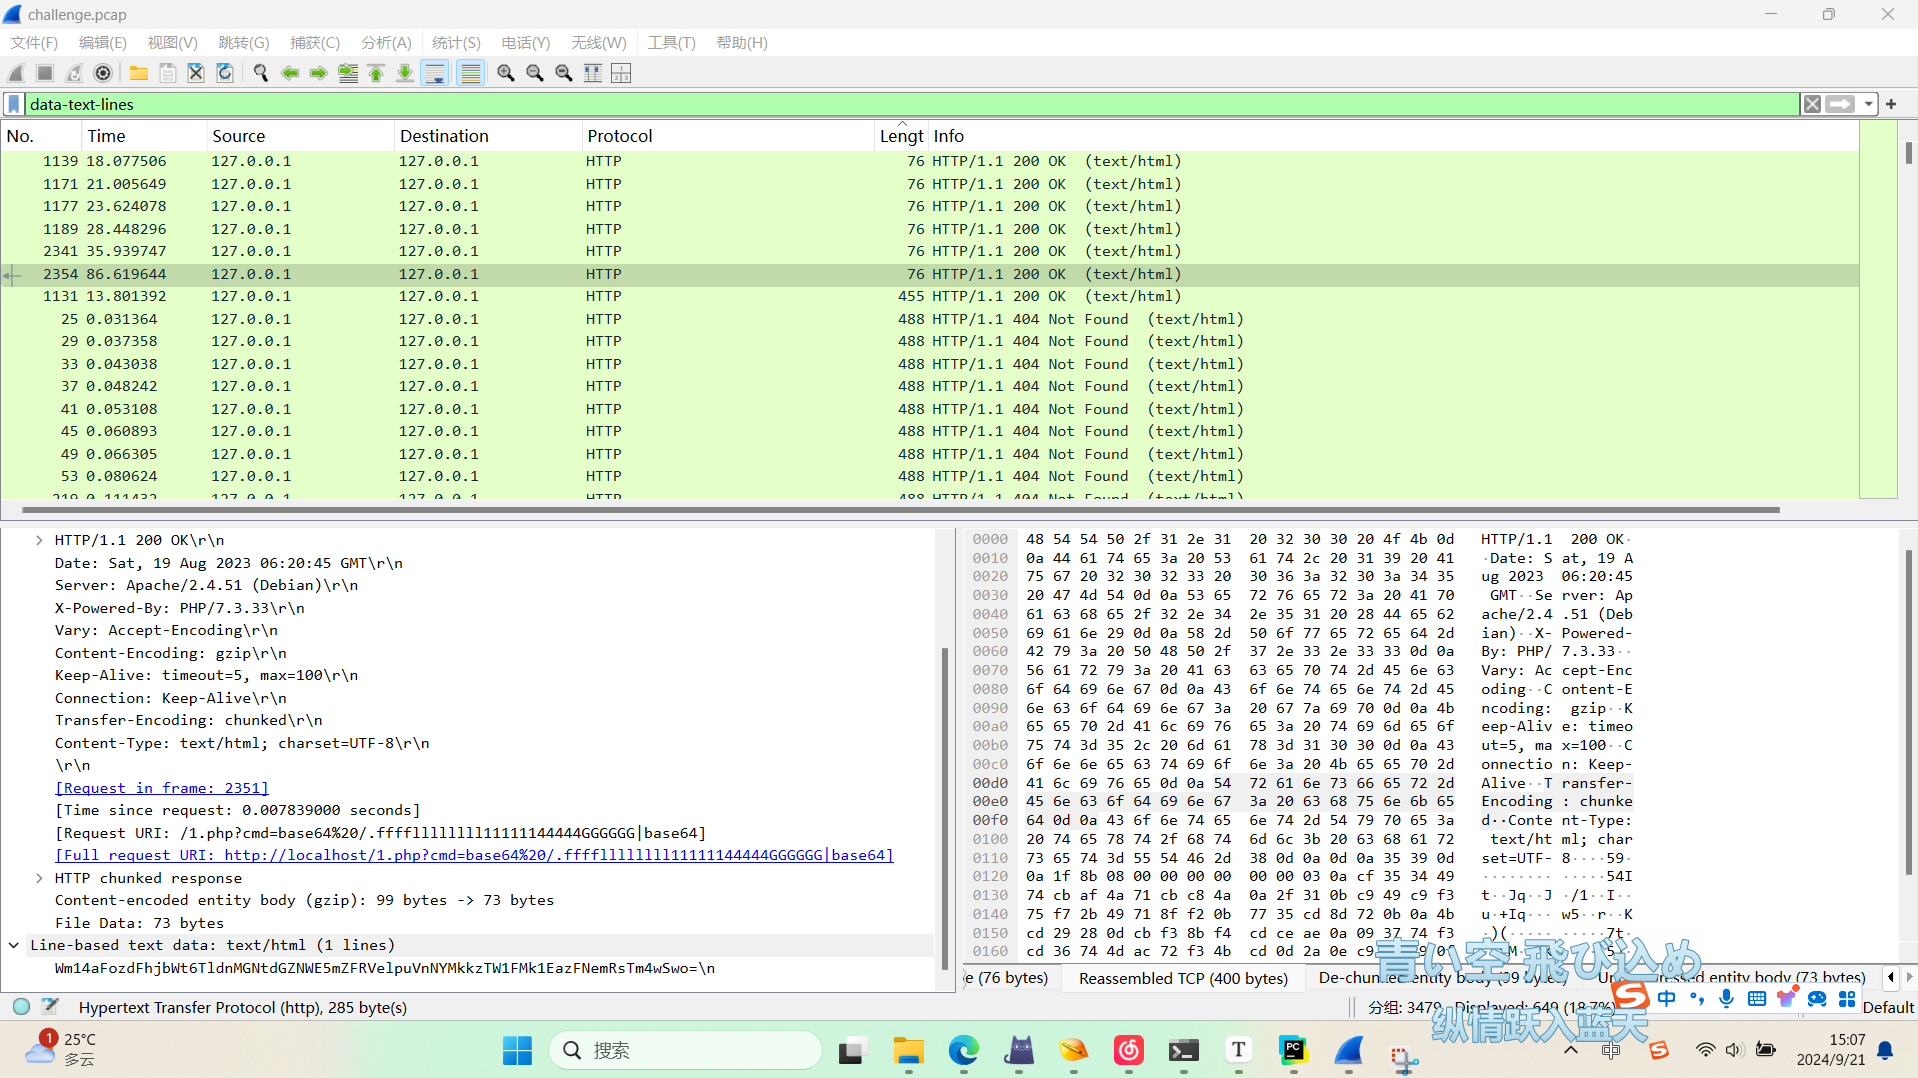Go to specified packet icon

pyautogui.click(x=348, y=73)
